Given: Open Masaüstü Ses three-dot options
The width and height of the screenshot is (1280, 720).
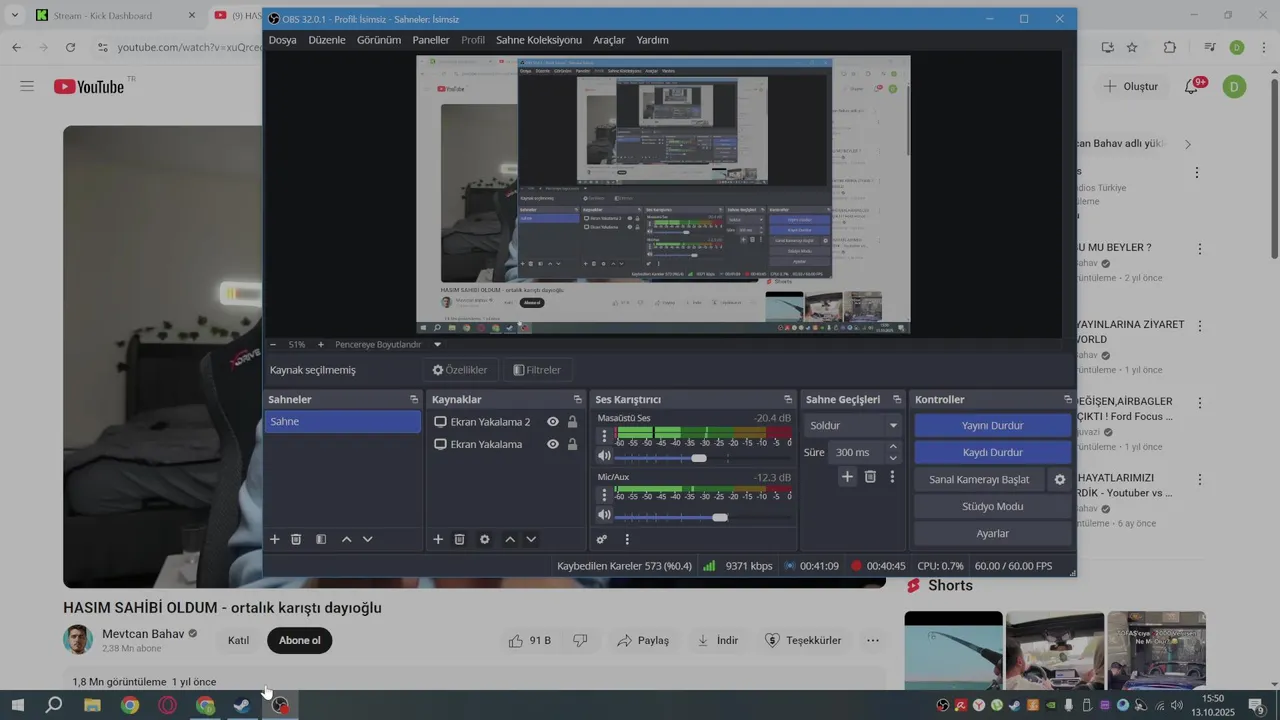Looking at the screenshot, I should click(604, 436).
